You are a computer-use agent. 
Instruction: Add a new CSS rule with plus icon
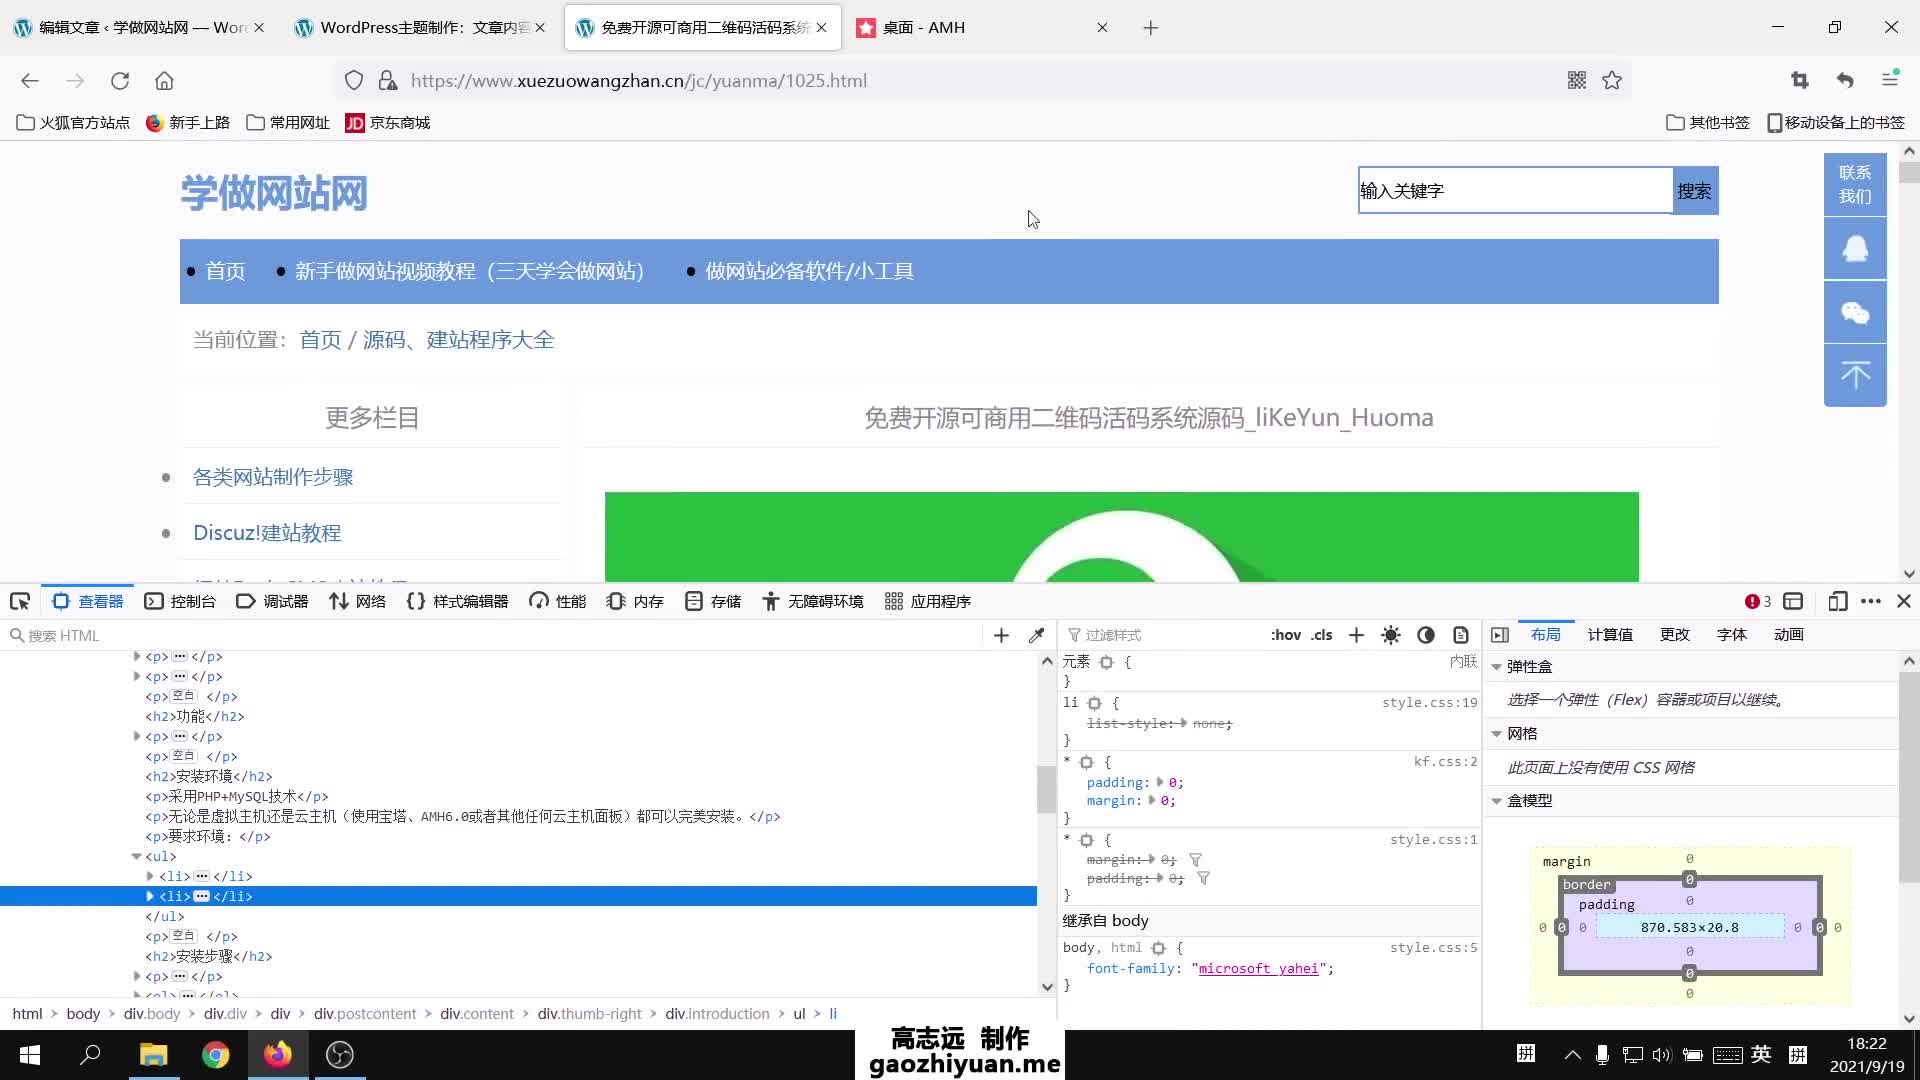click(1355, 634)
